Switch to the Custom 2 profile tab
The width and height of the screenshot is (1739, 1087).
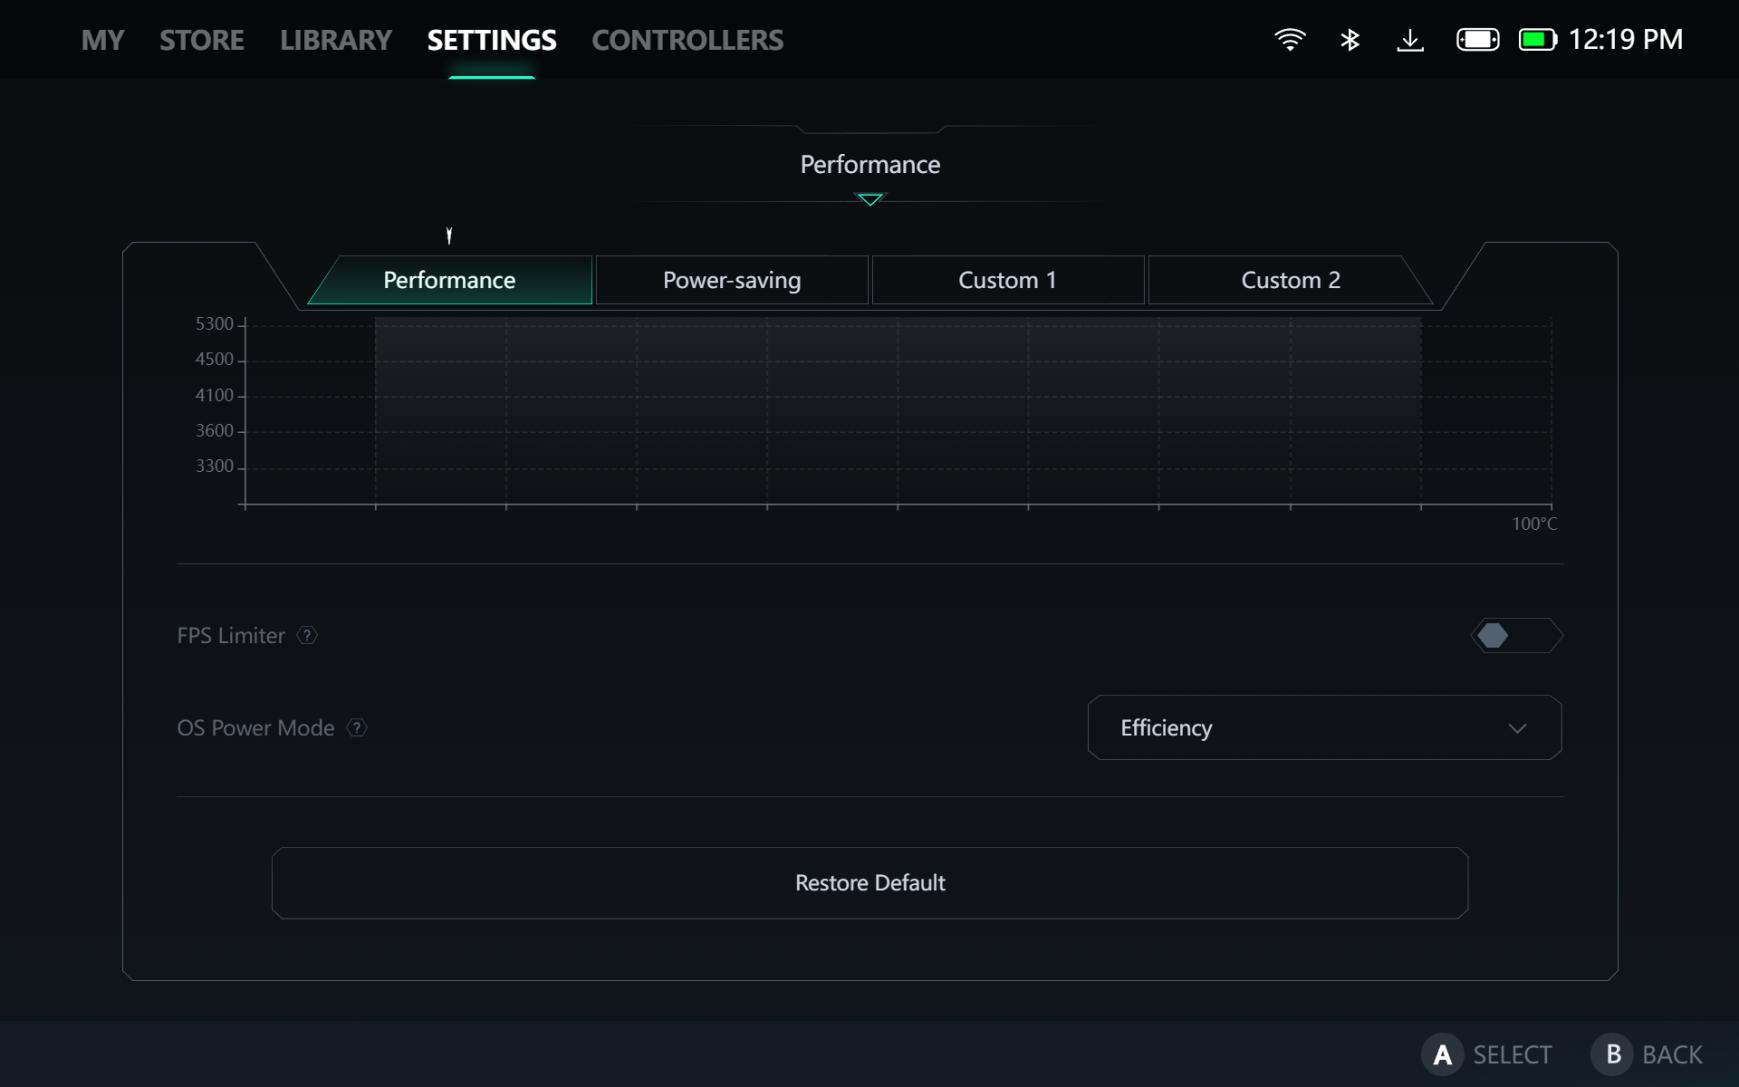click(x=1290, y=280)
